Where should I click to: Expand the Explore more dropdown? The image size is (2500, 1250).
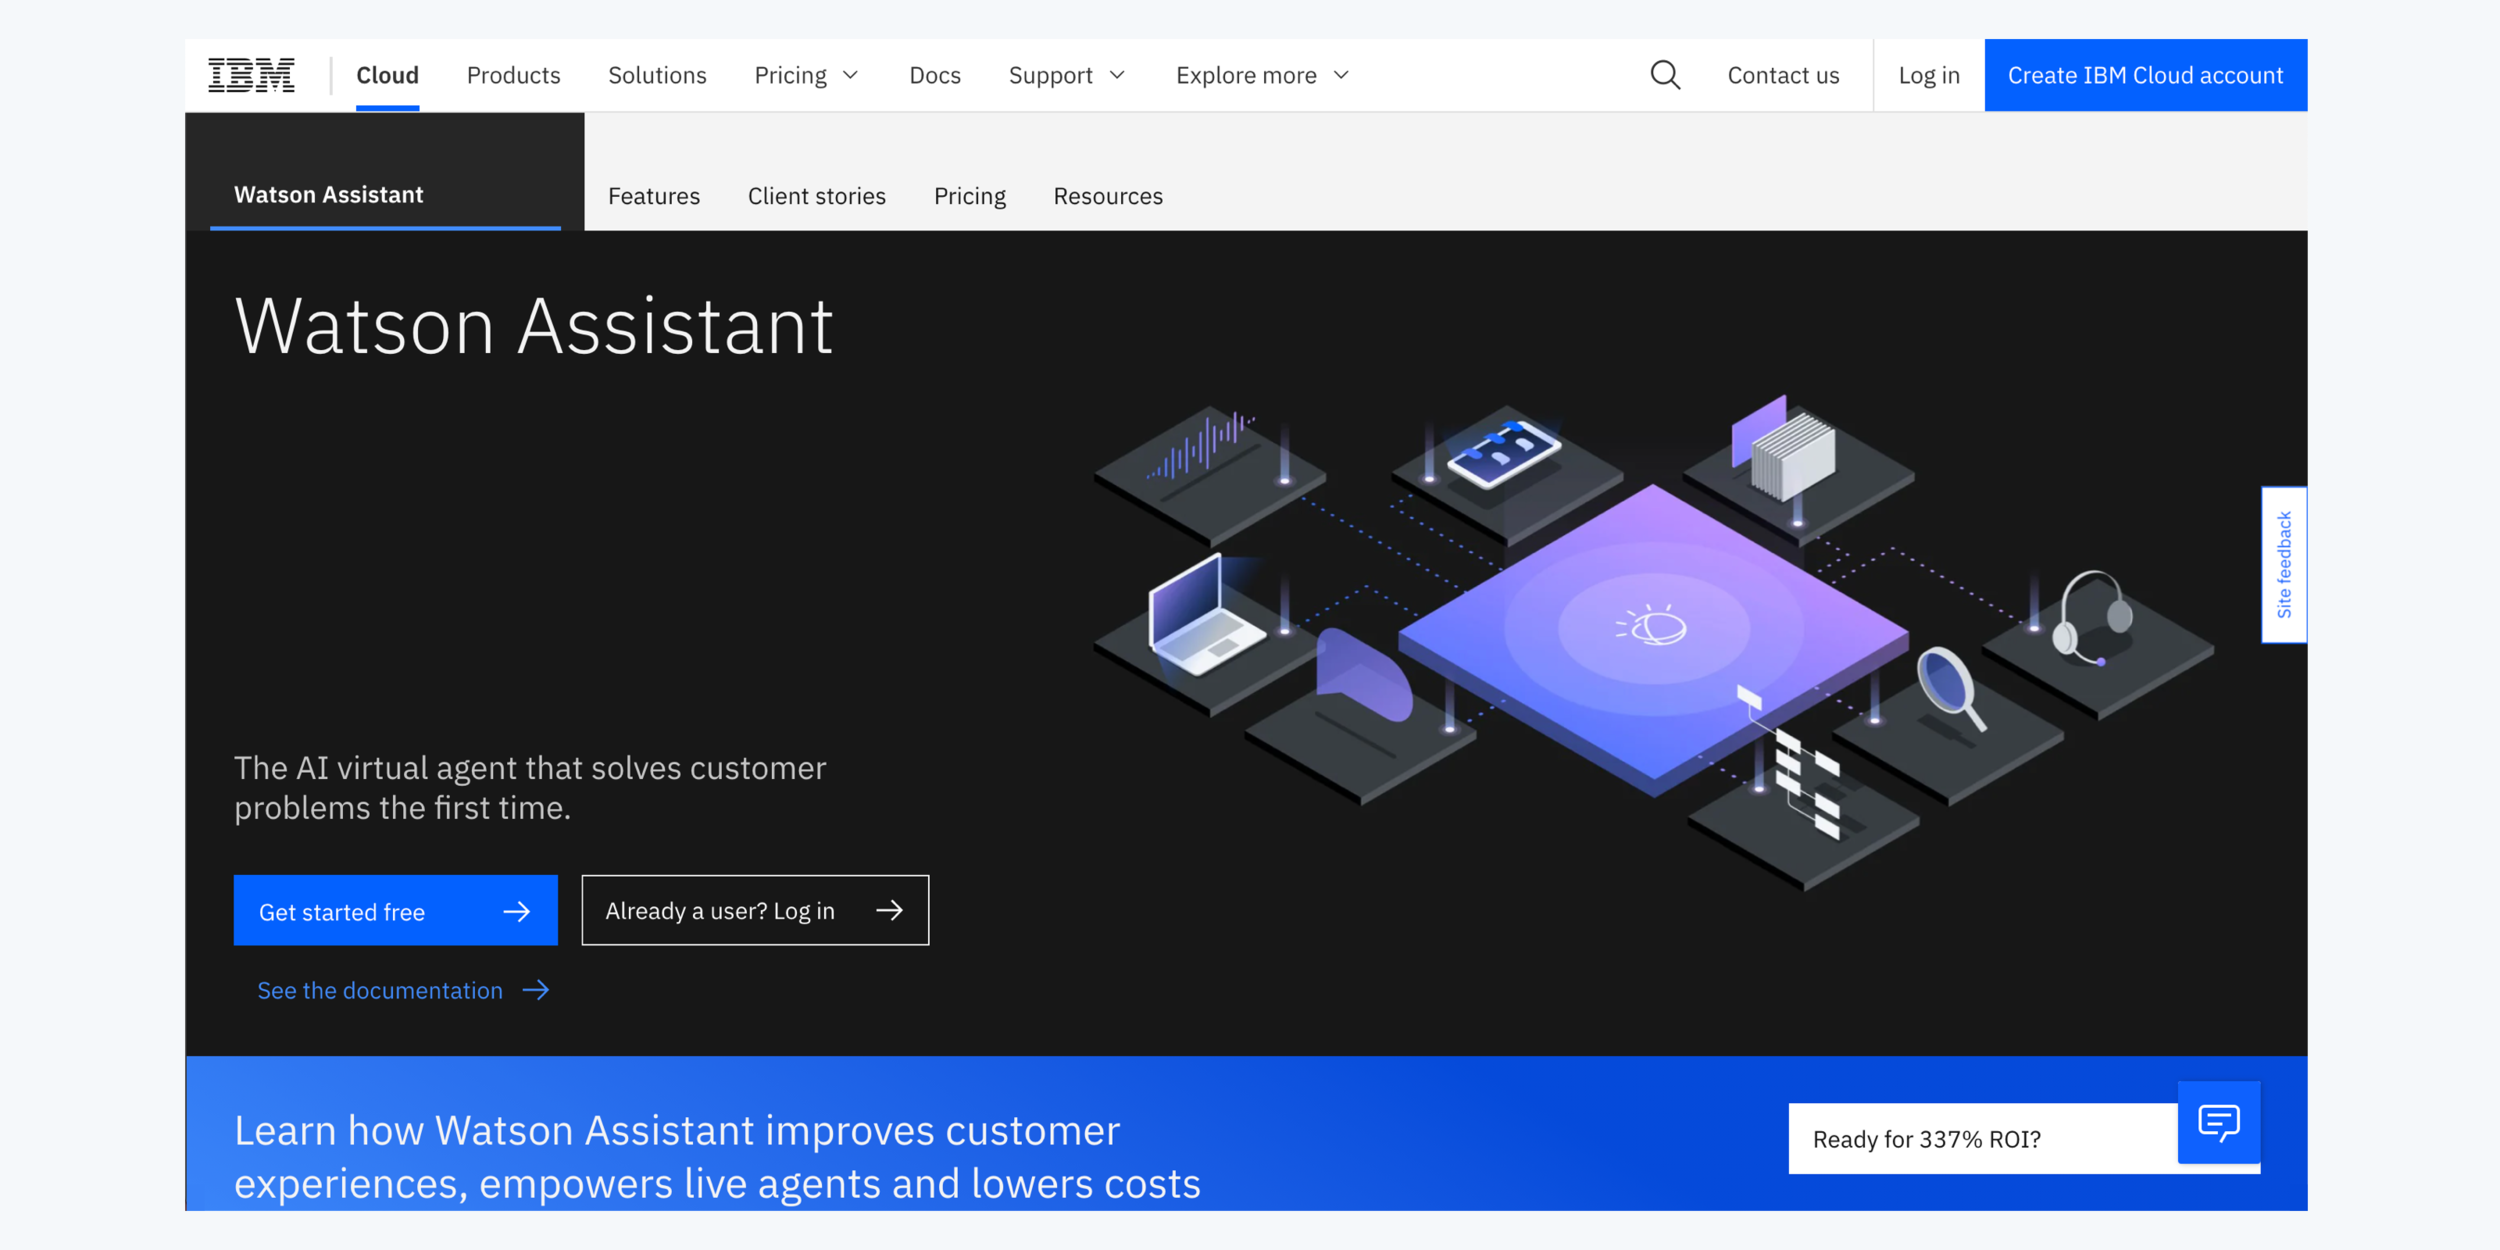tap(1262, 75)
